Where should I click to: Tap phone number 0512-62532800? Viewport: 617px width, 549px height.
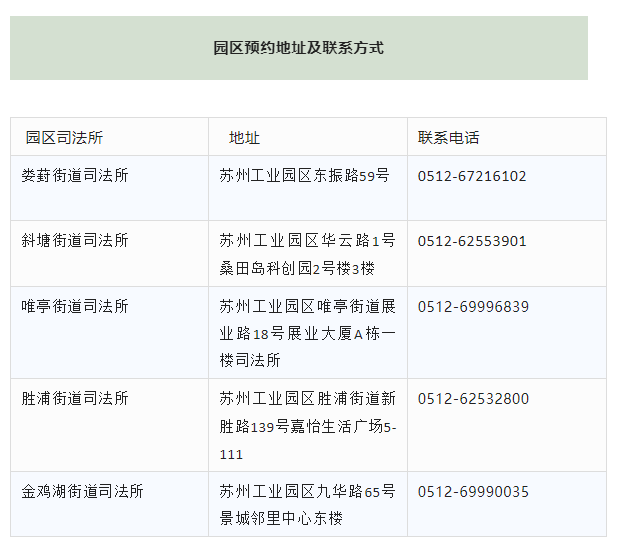[x=473, y=399]
